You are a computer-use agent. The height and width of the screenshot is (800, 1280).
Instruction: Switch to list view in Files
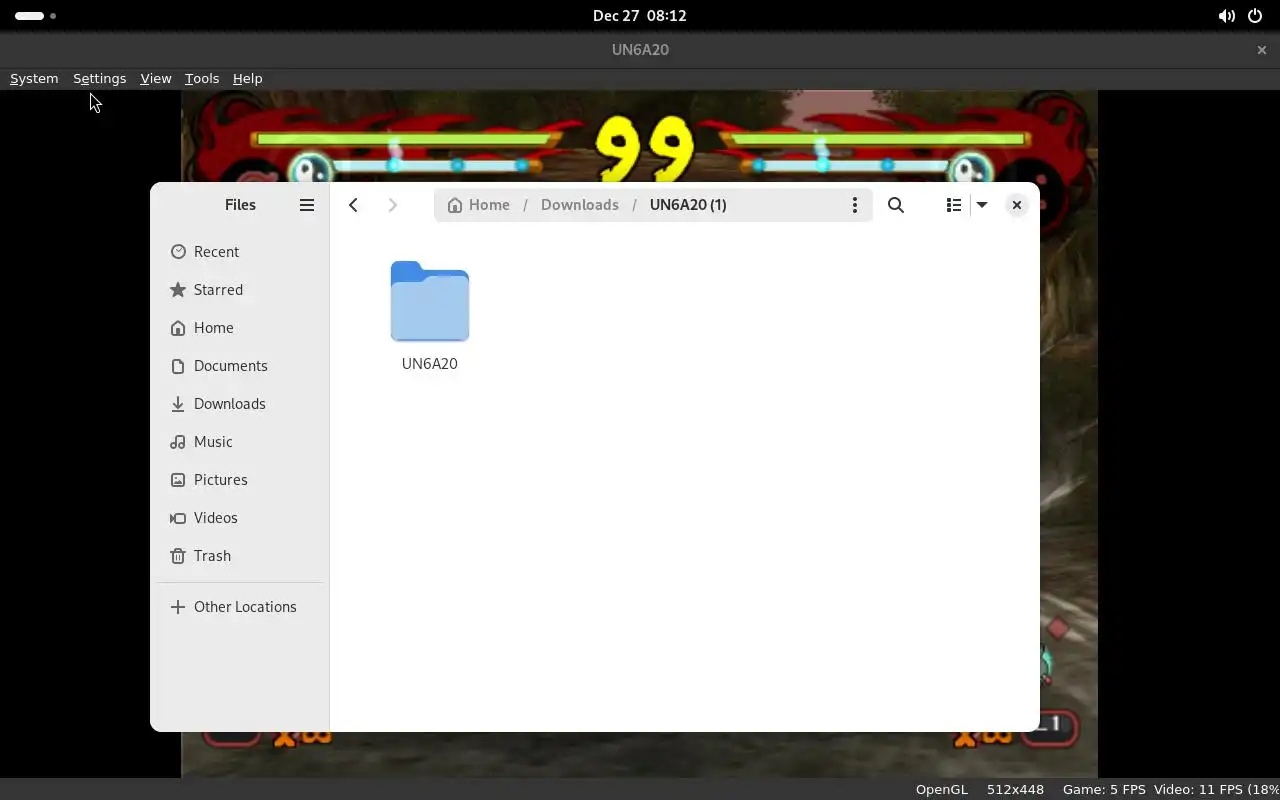coord(954,205)
